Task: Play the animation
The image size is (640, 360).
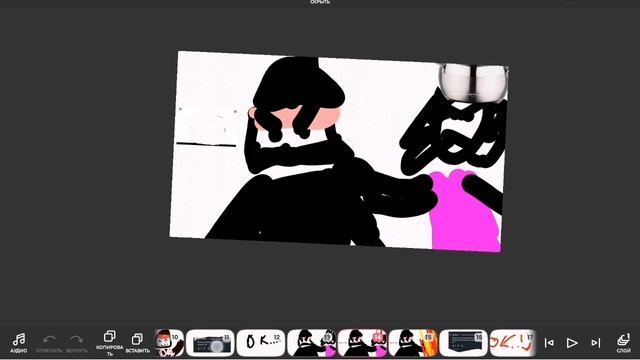Action: click(572, 343)
